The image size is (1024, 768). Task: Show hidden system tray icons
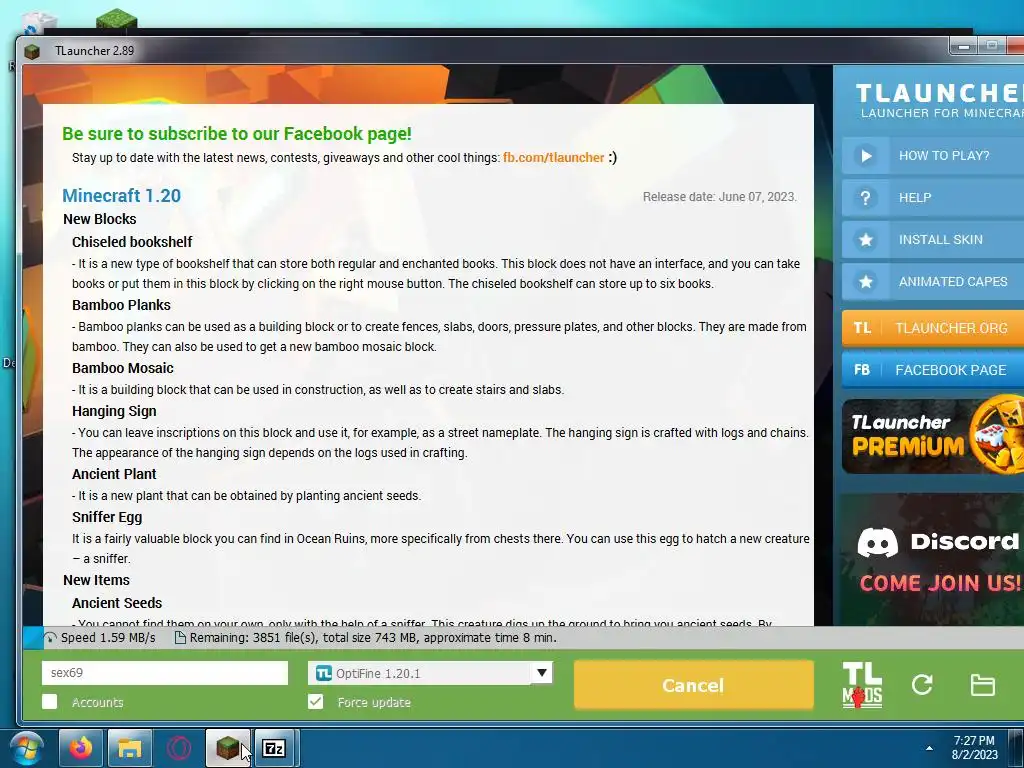[x=929, y=748]
